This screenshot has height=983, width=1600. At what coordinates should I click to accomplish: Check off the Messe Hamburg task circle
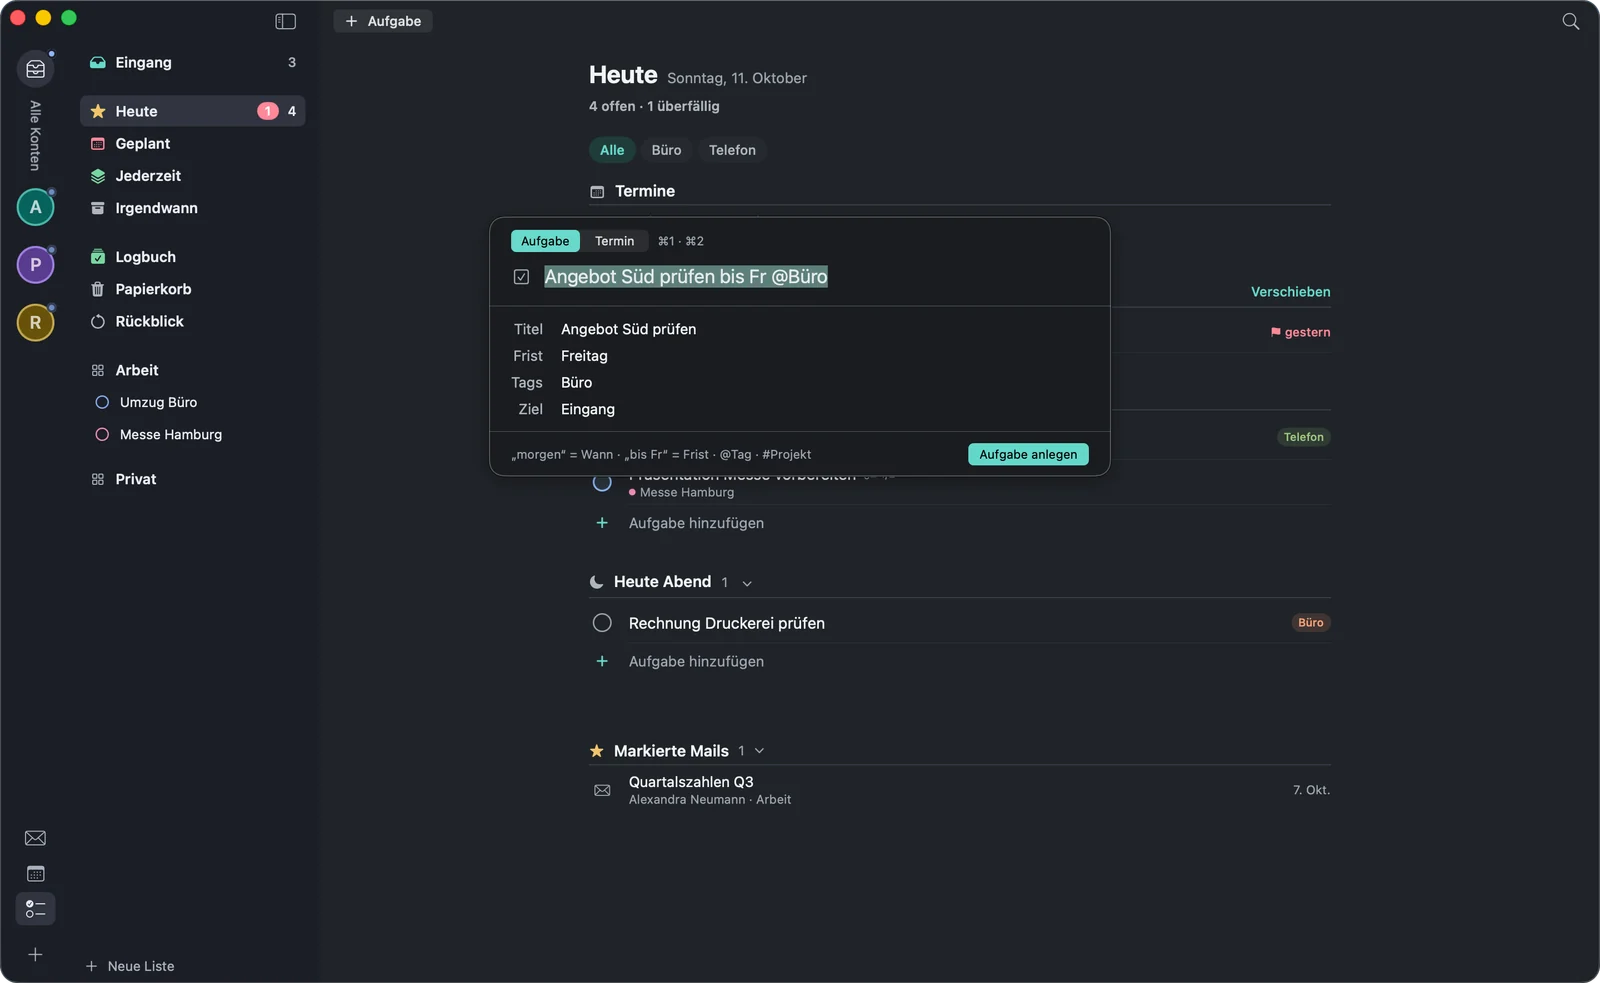(602, 483)
